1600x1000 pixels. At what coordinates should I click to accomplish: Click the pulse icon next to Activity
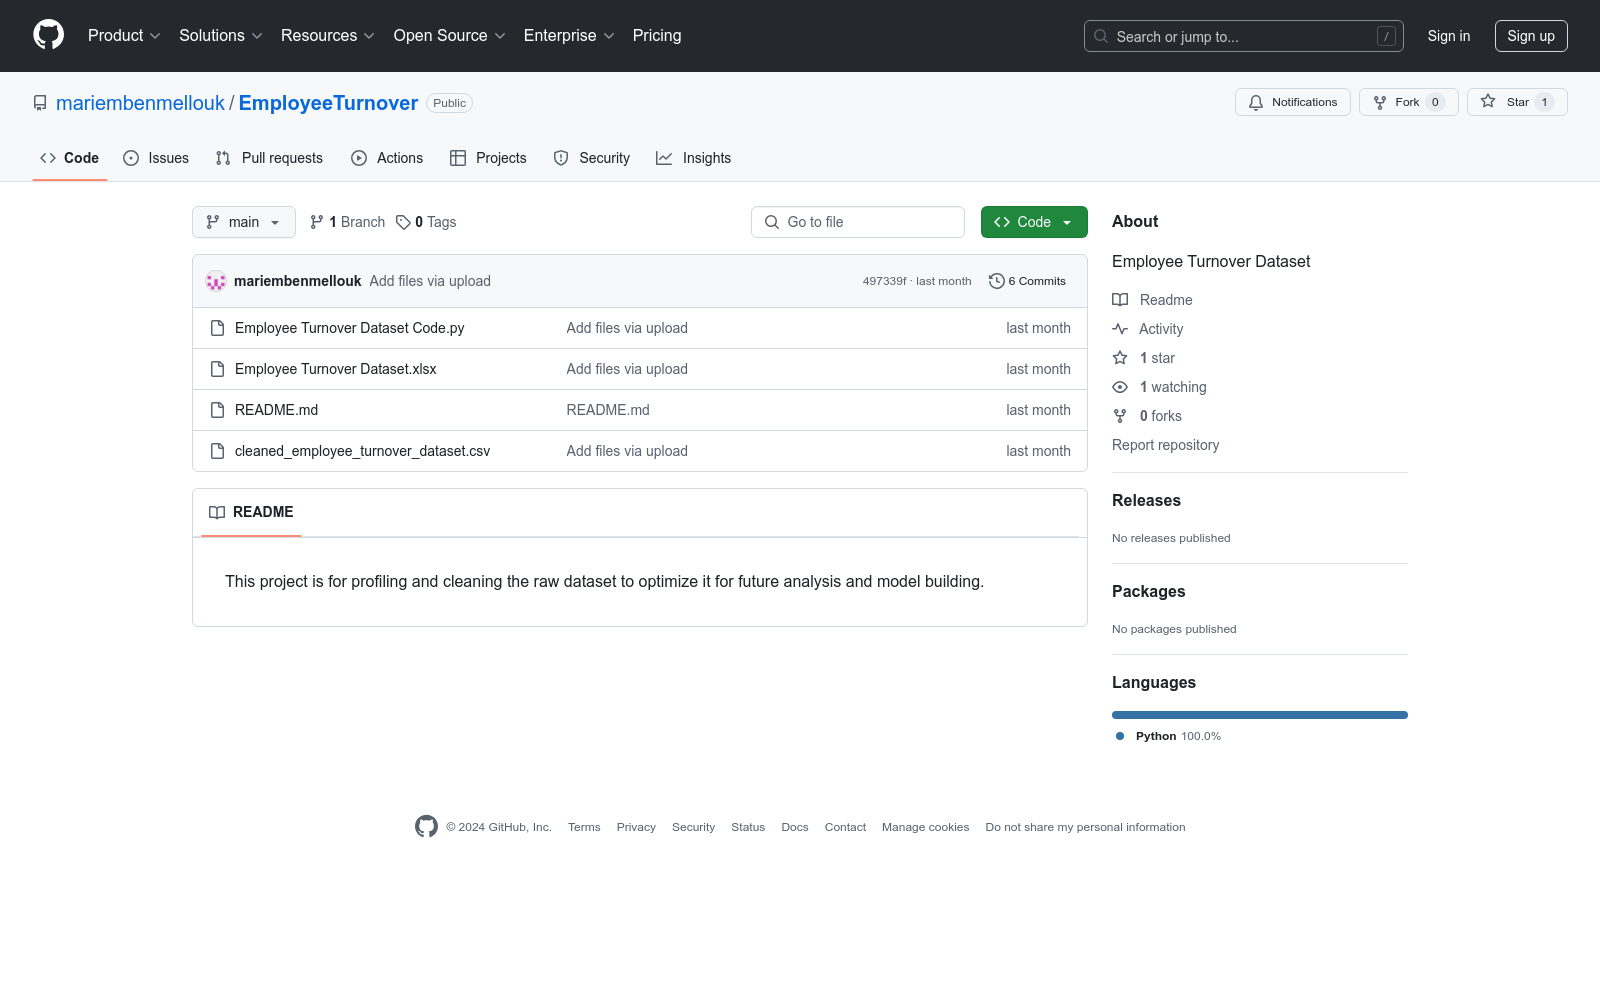[x=1120, y=329]
